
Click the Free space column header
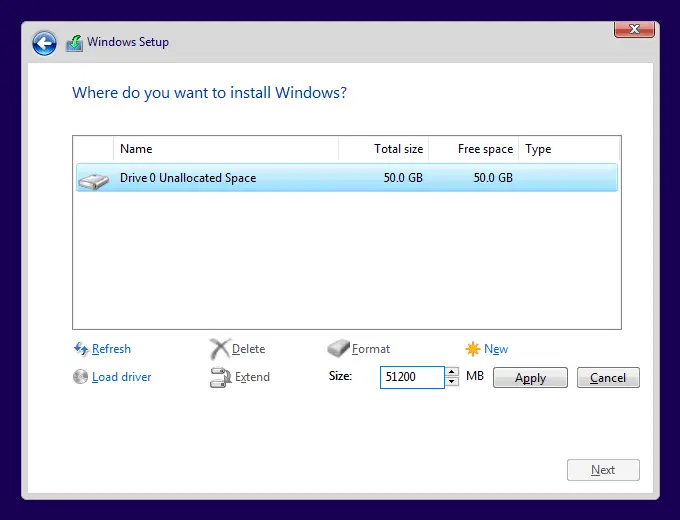pyautogui.click(x=474, y=149)
